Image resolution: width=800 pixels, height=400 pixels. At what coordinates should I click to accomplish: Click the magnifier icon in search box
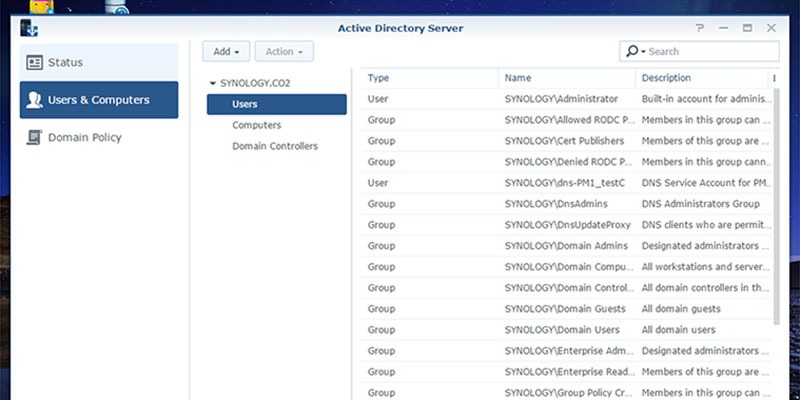pyautogui.click(x=632, y=51)
